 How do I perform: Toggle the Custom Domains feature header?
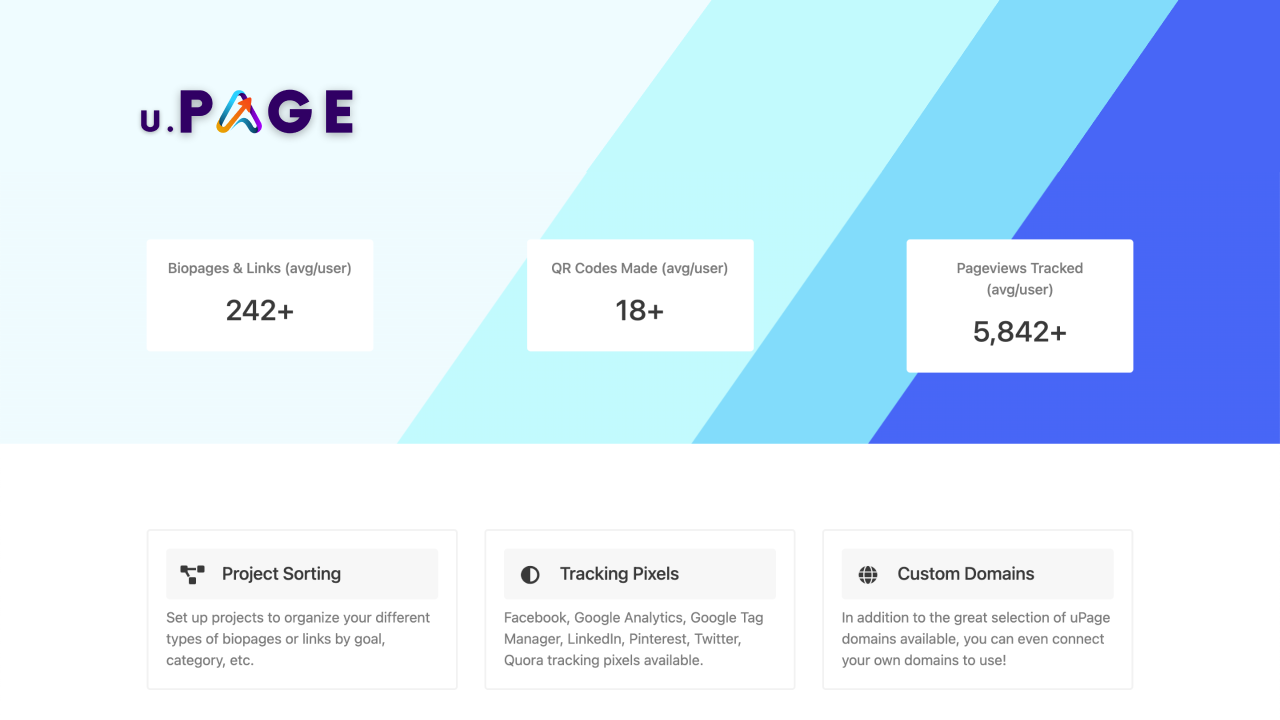977,573
